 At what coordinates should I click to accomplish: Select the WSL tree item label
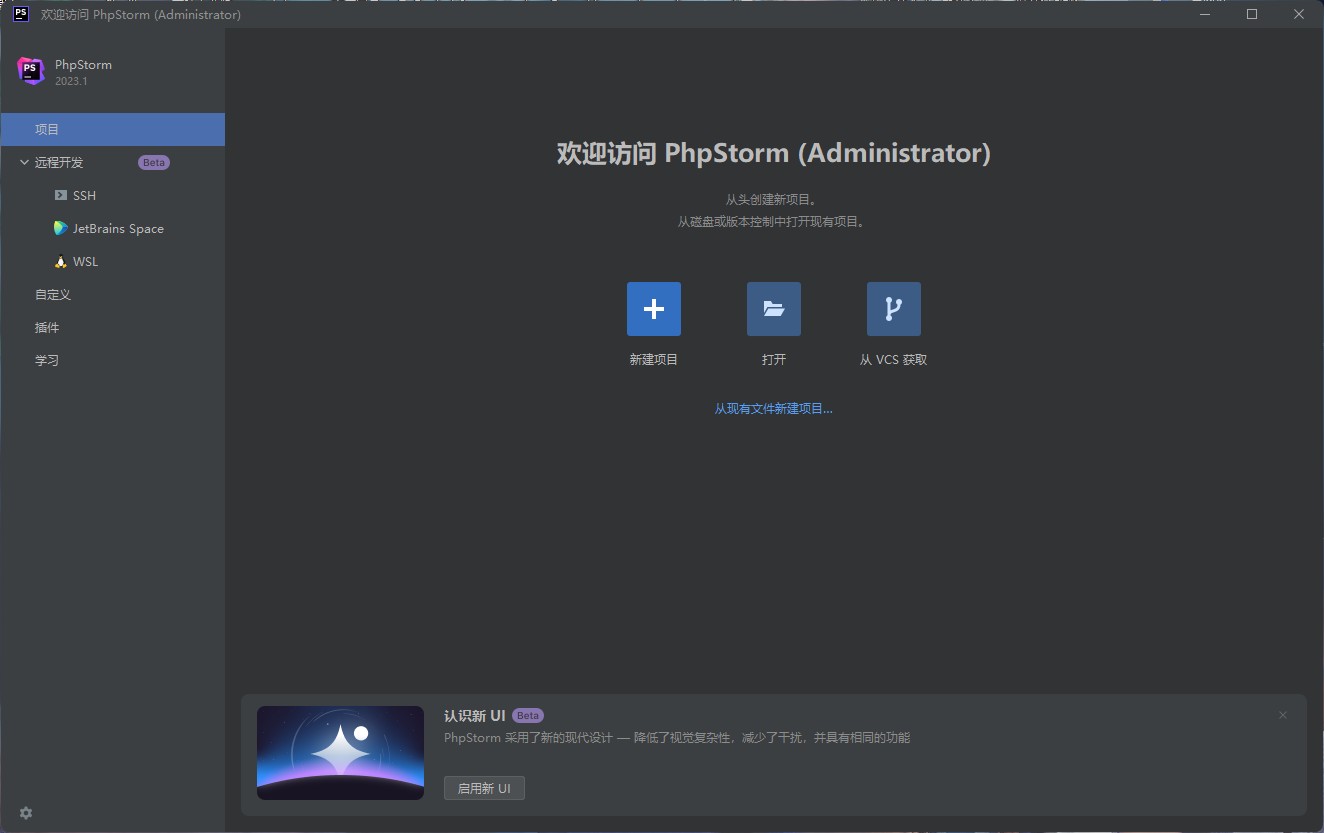point(85,261)
